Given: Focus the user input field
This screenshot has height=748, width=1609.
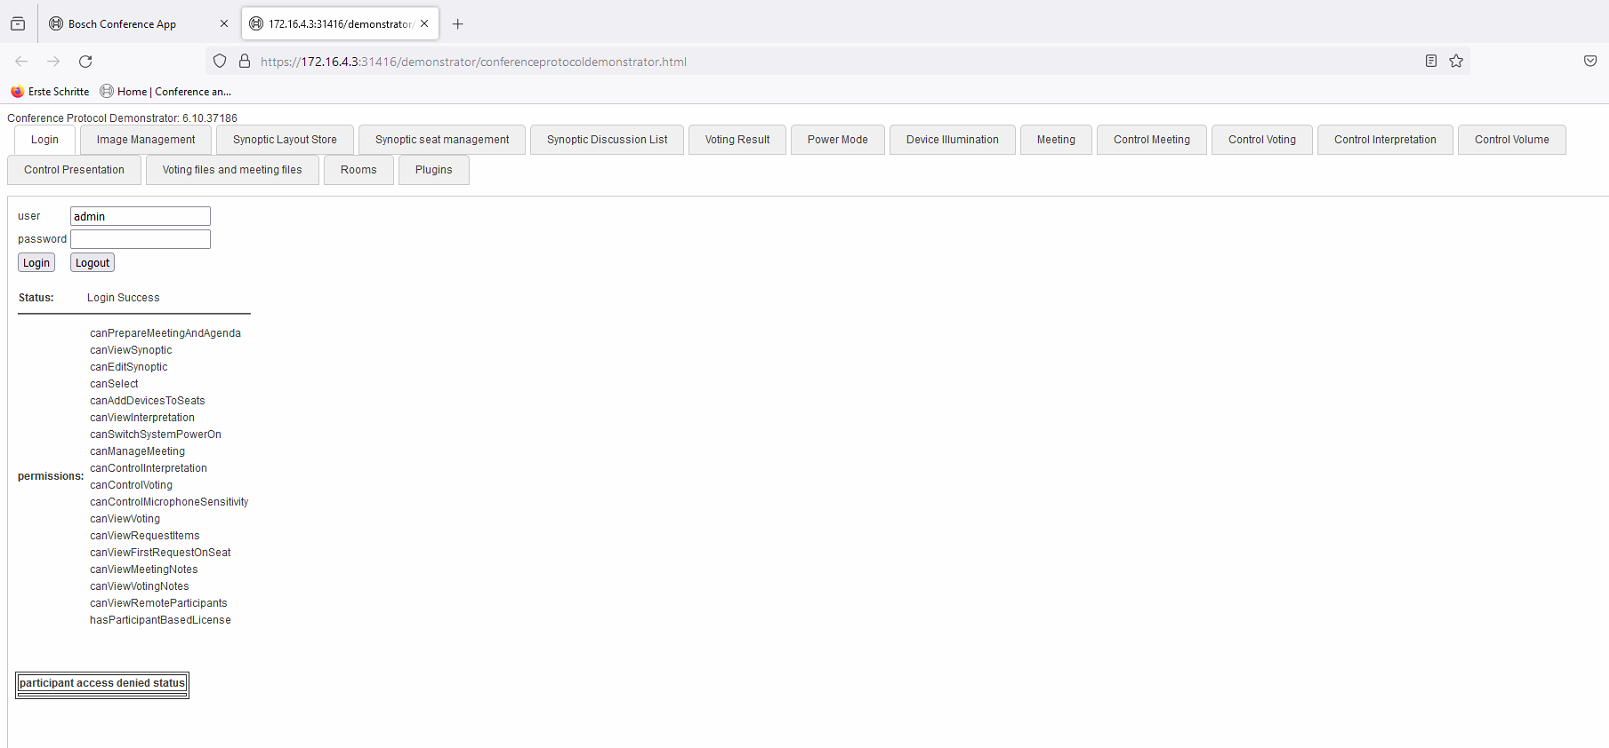Looking at the screenshot, I should coord(140,216).
